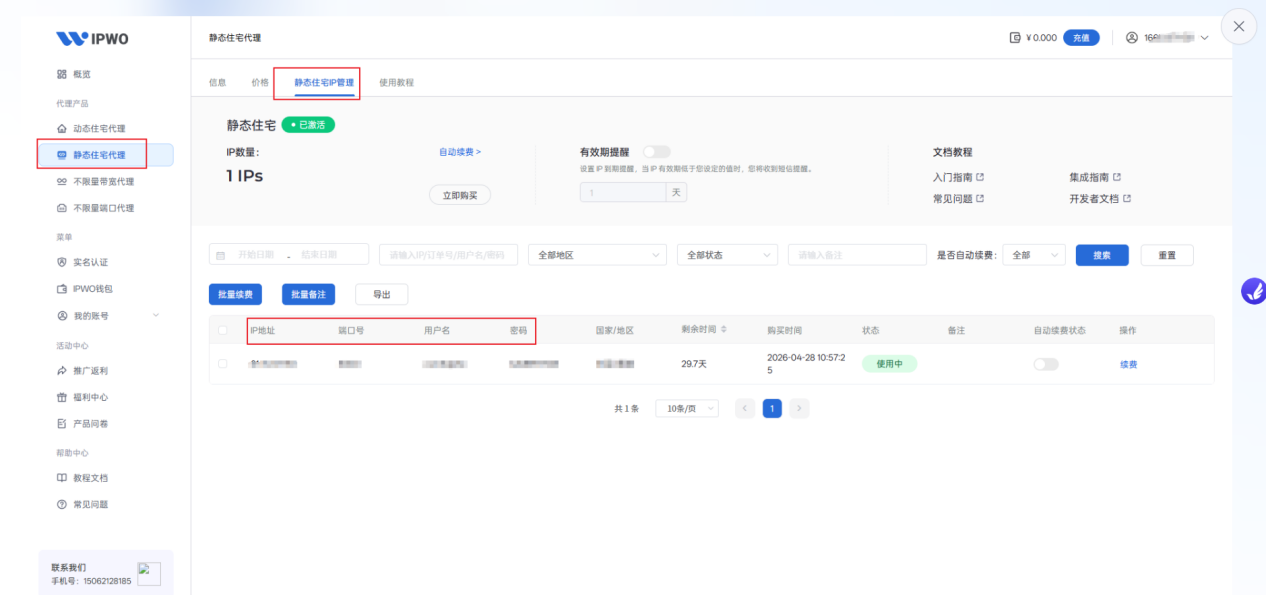1266x595 pixels.
Task: Open 静态住宅代理 in sidebar
Action: click(x=106, y=155)
